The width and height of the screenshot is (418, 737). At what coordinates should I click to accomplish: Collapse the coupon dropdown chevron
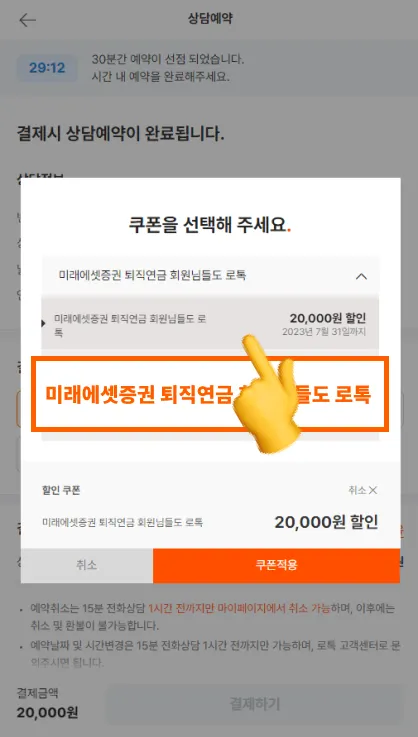(361, 276)
